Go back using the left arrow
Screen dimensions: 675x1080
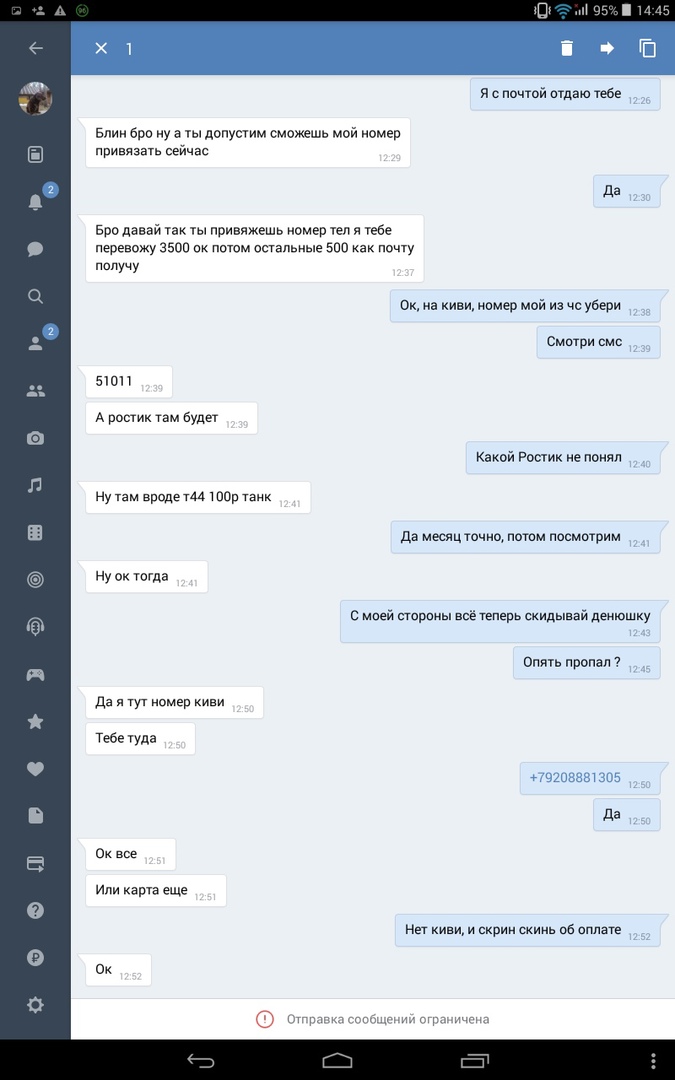[x=36, y=48]
